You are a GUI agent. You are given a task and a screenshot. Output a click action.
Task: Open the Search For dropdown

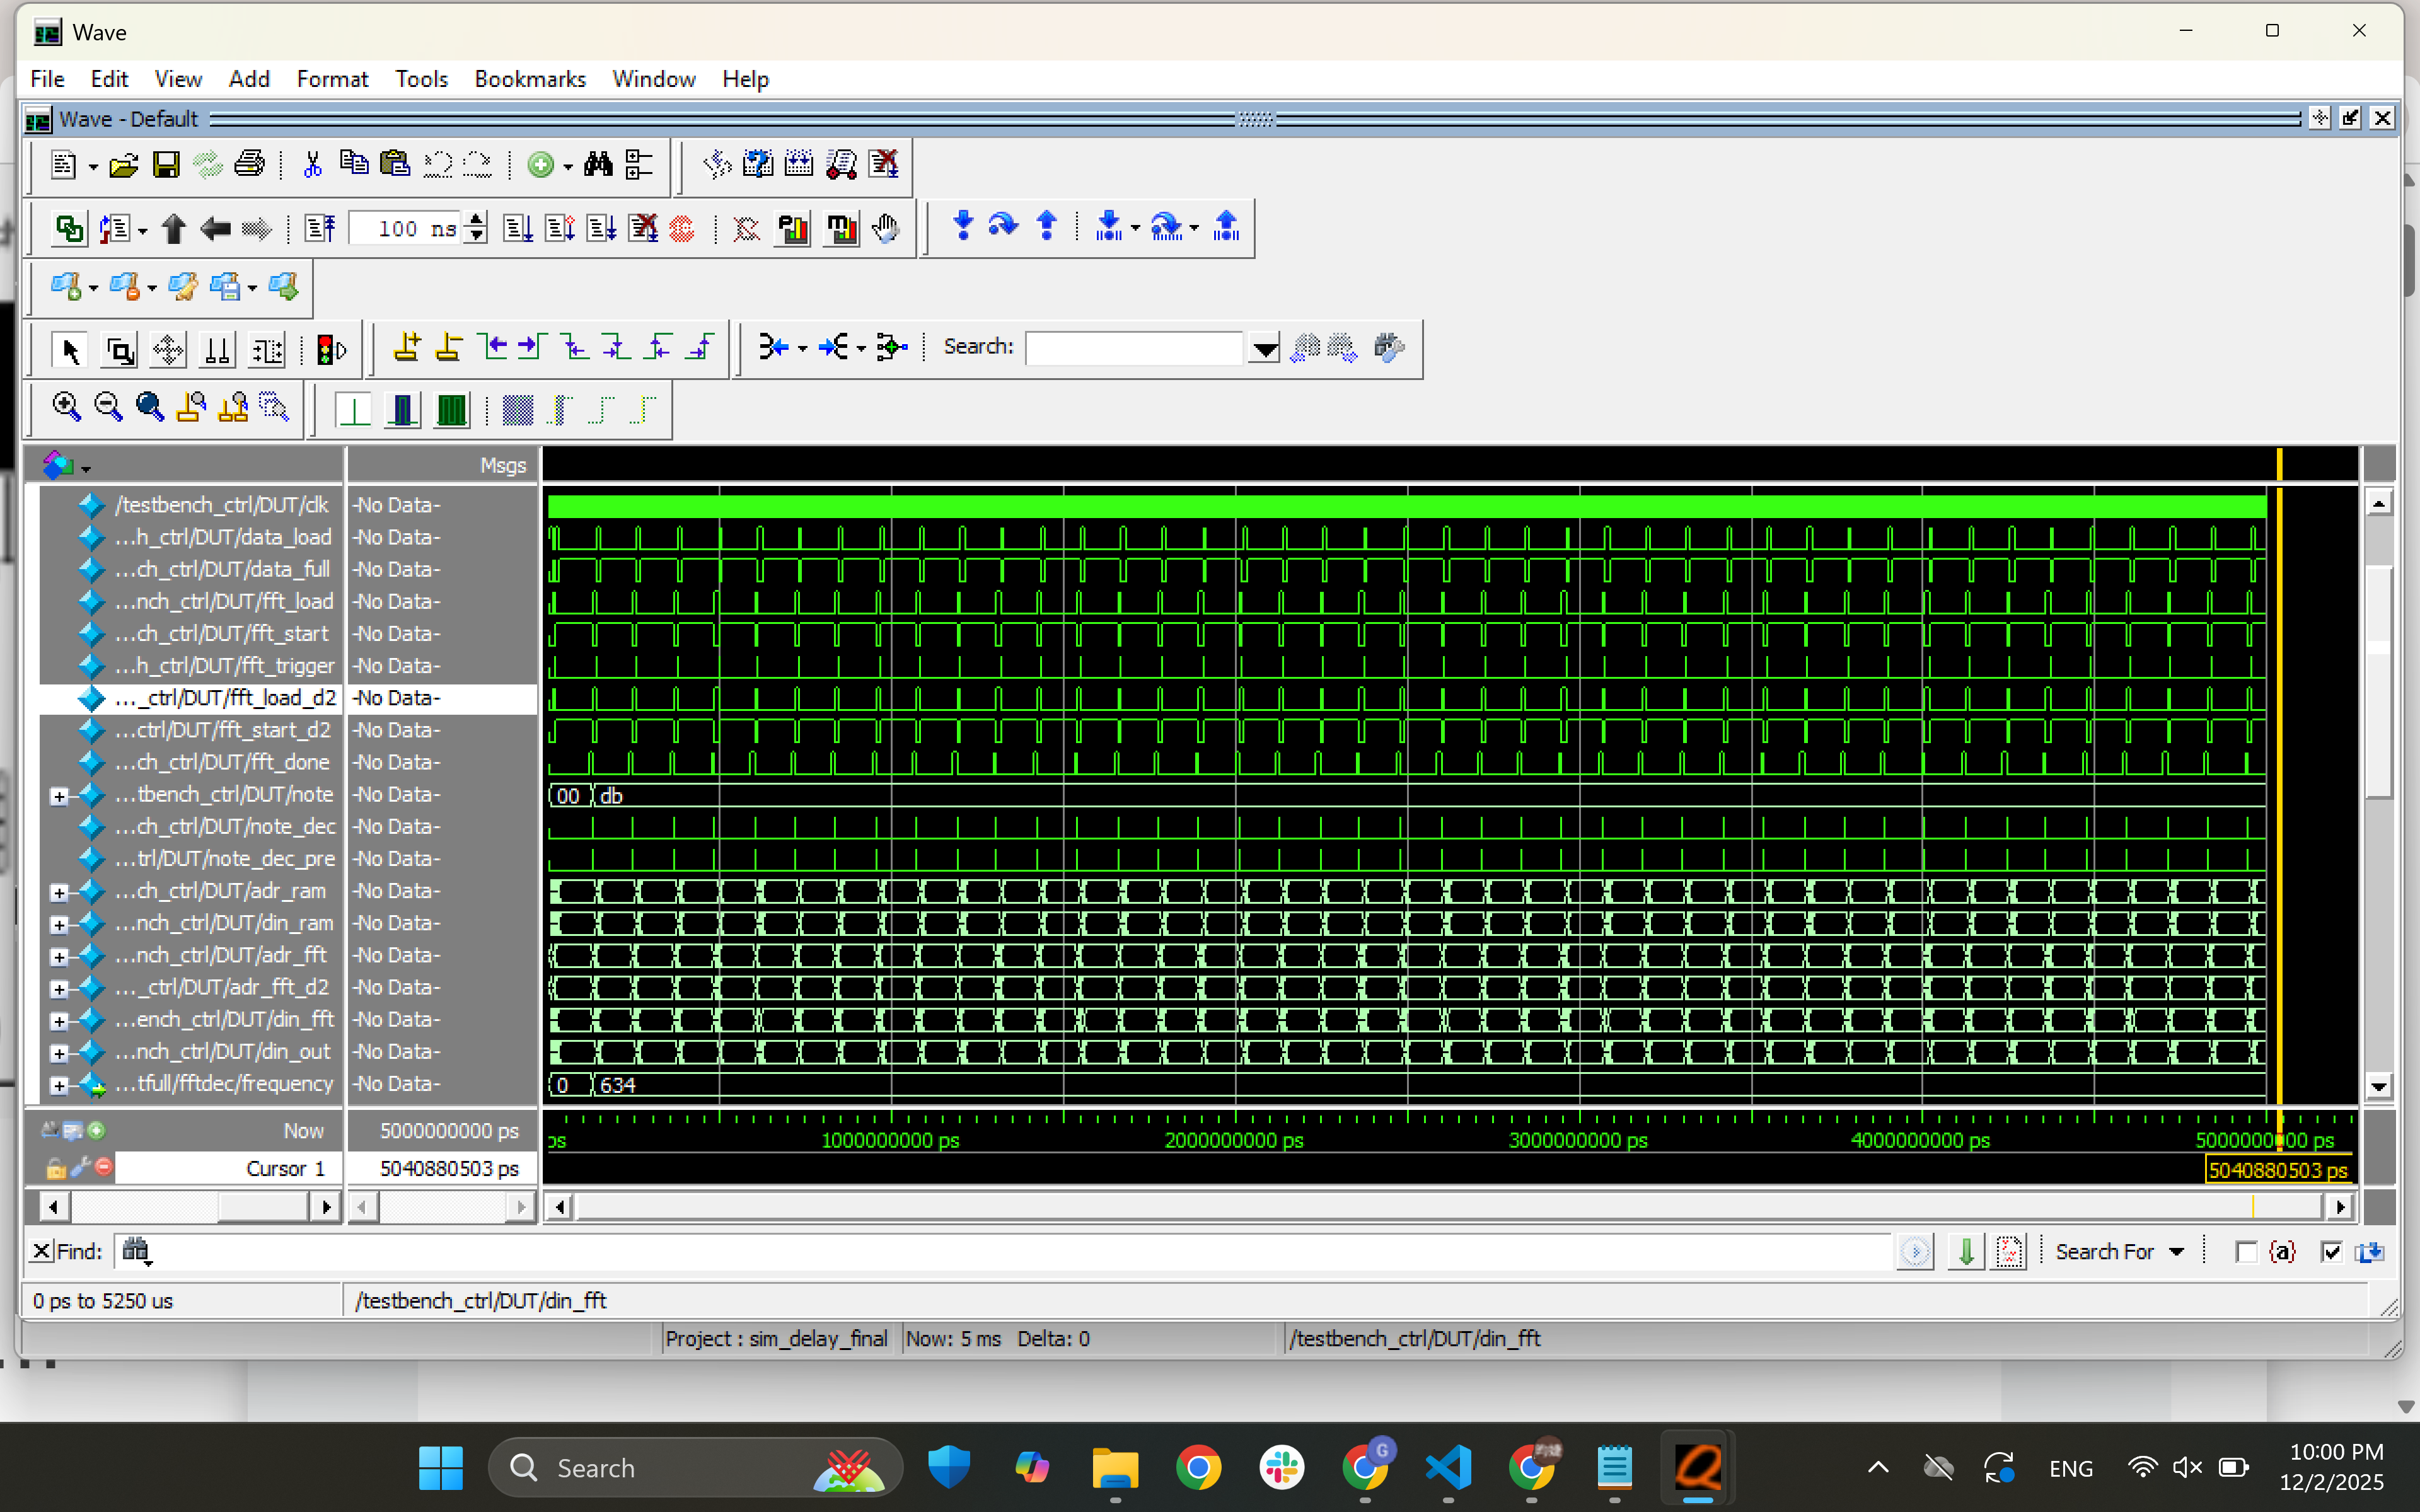point(2176,1252)
